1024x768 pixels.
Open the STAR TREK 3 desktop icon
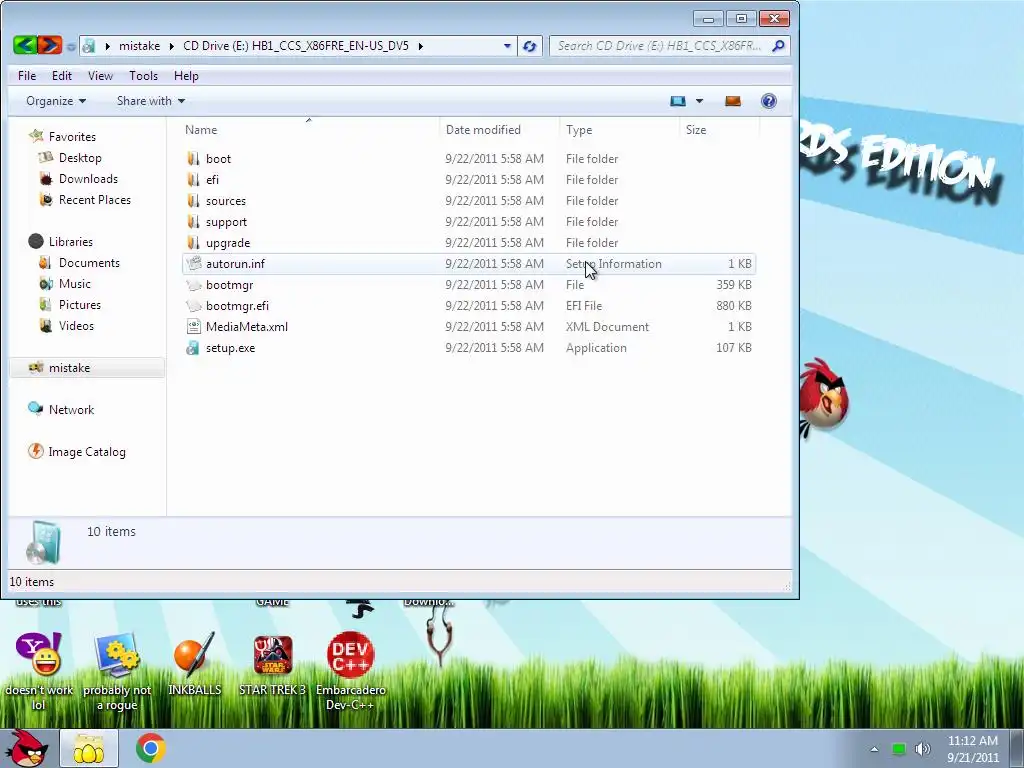click(x=272, y=664)
